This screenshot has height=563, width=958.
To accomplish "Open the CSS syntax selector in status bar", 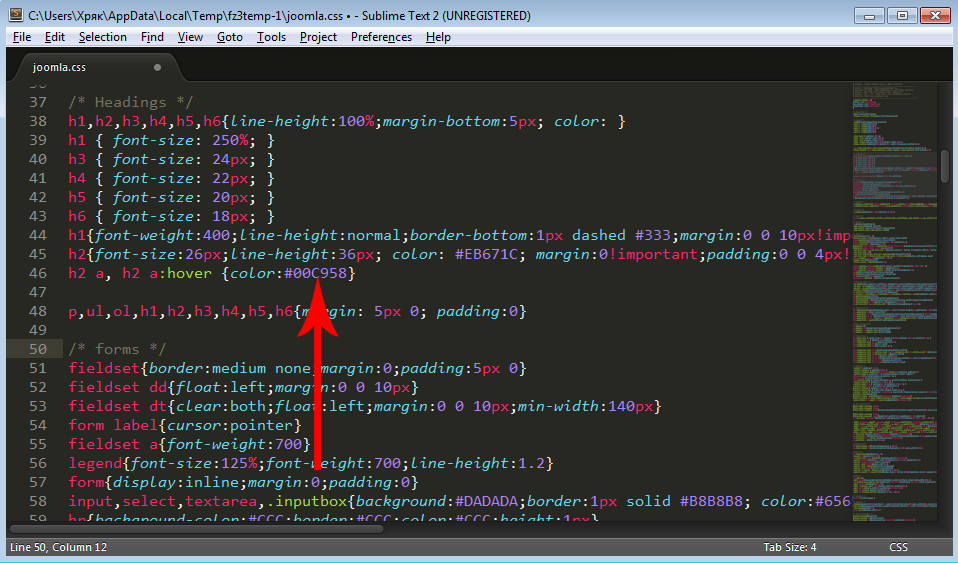I will (x=898, y=547).
